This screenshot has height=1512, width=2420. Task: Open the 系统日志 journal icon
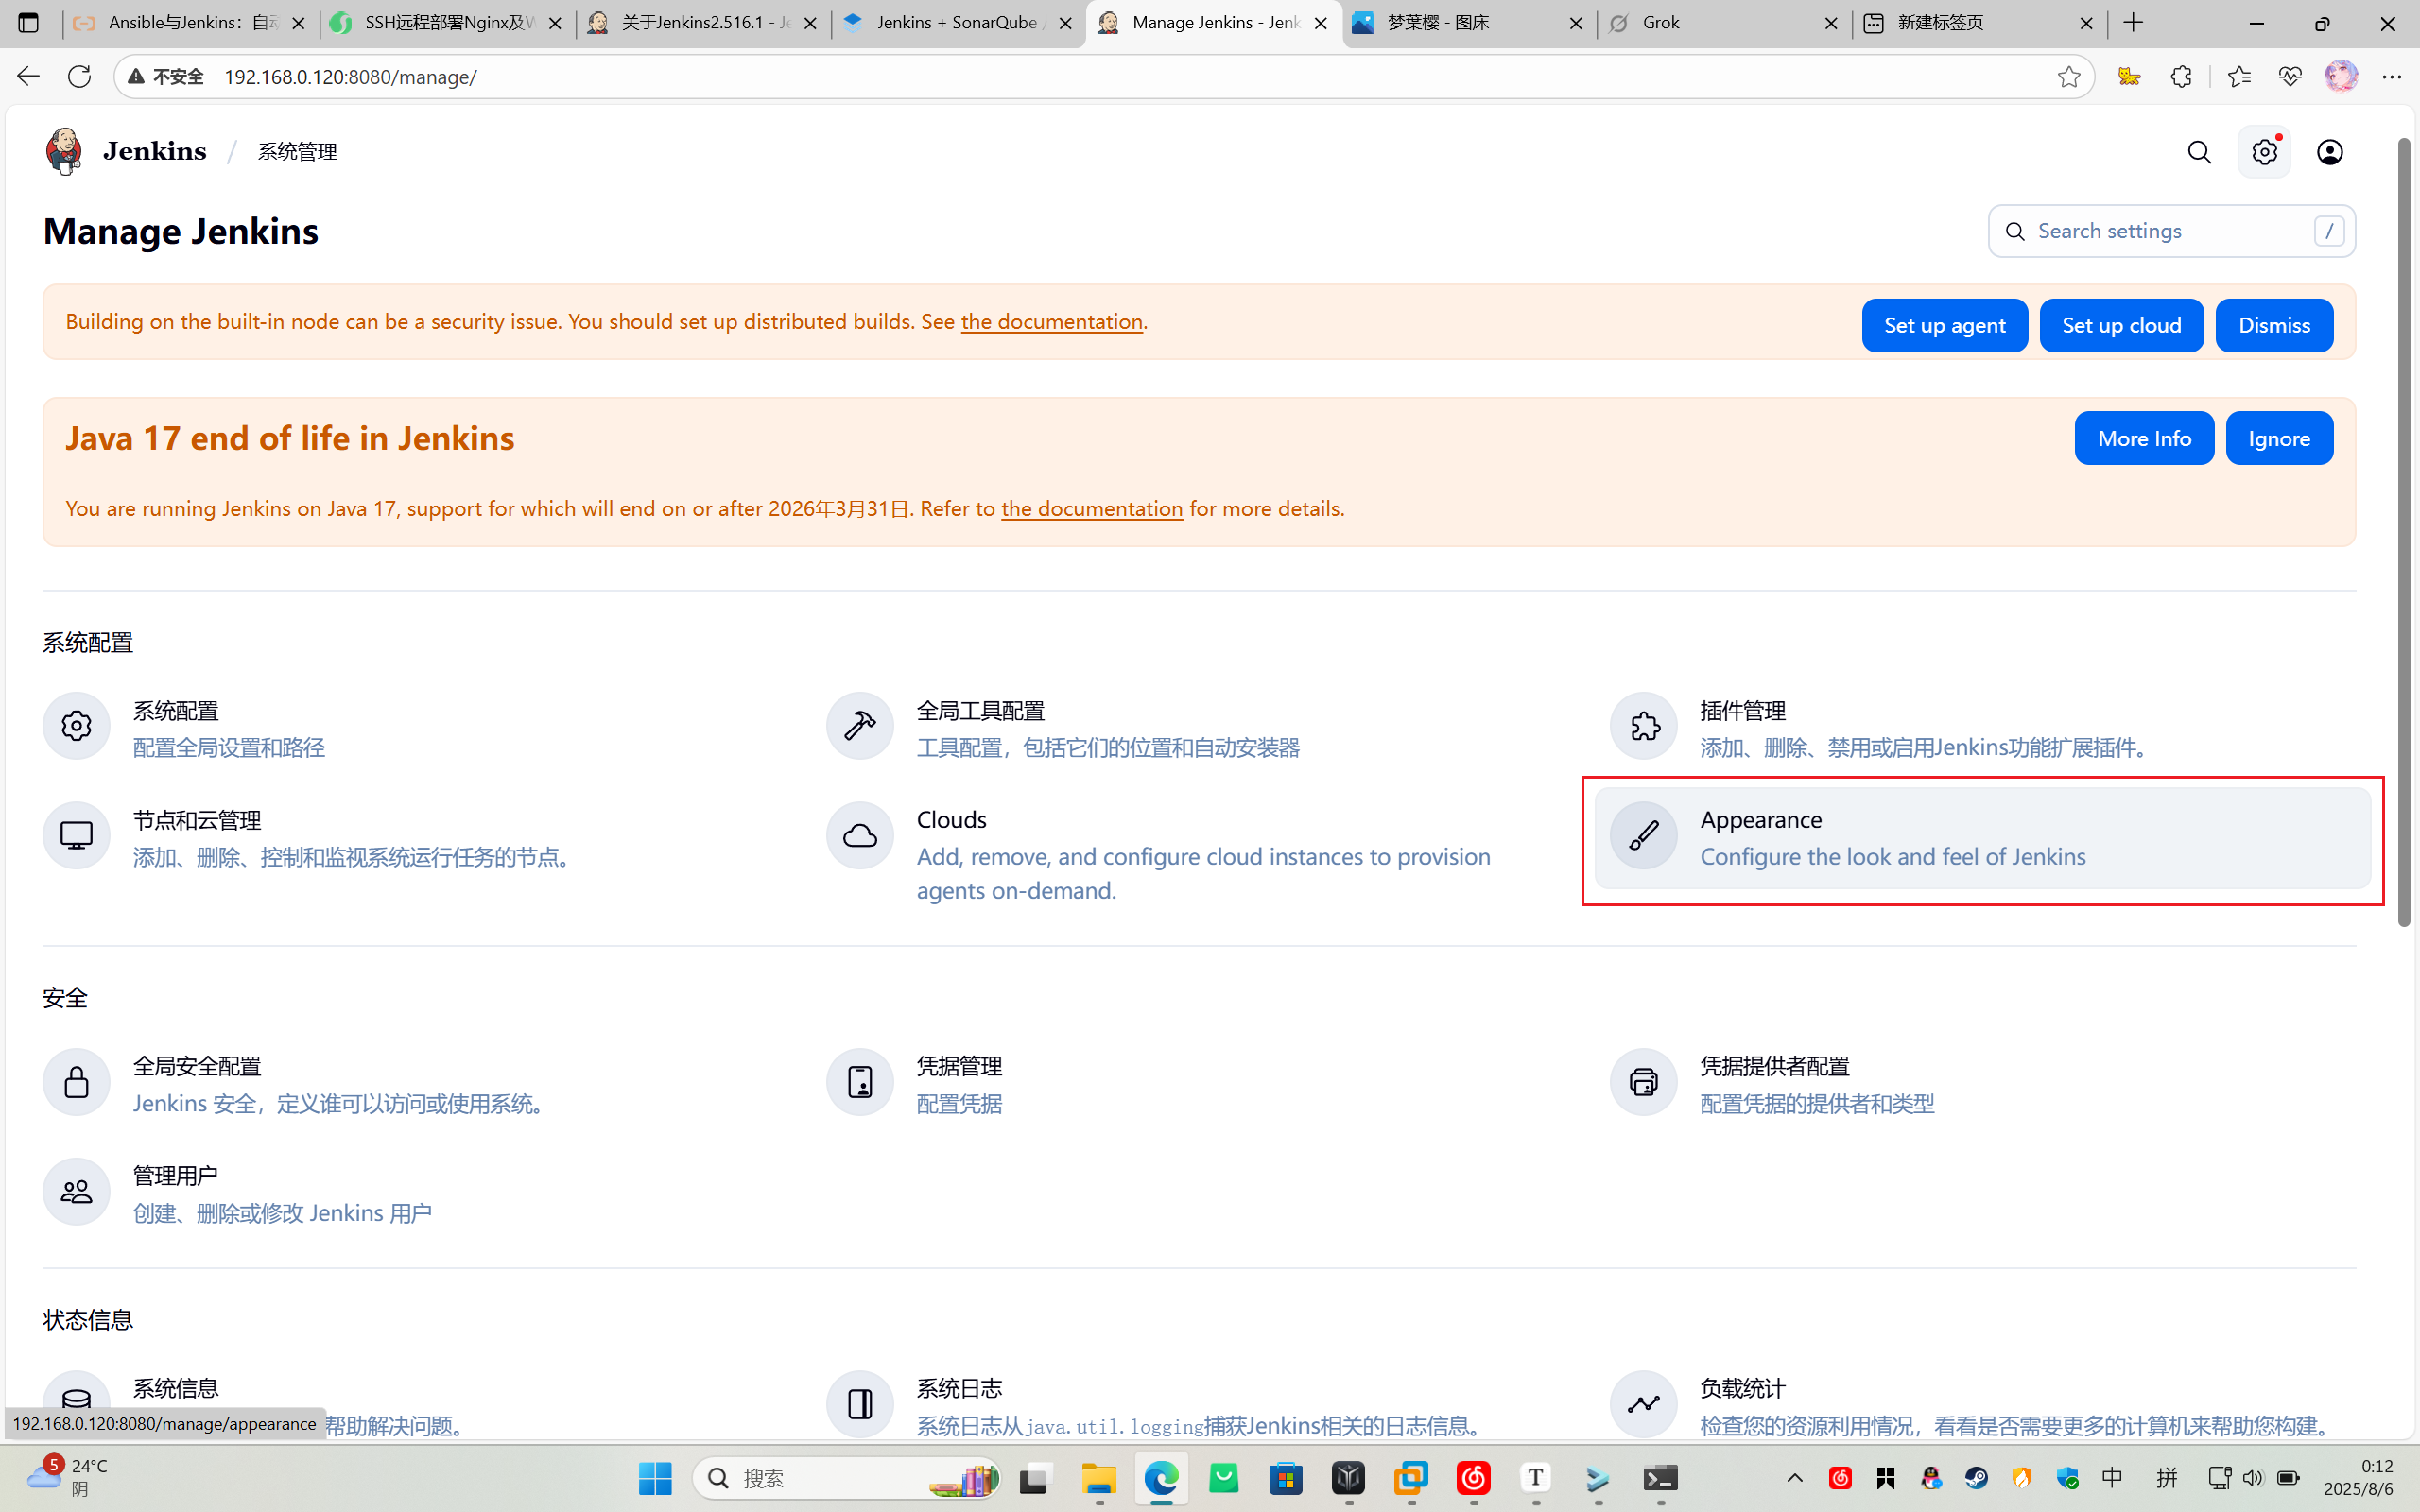(x=859, y=1404)
